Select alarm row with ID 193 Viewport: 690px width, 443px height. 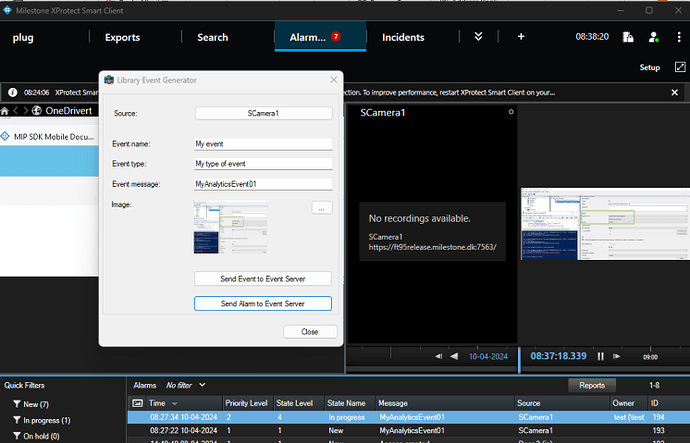point(409,430)
